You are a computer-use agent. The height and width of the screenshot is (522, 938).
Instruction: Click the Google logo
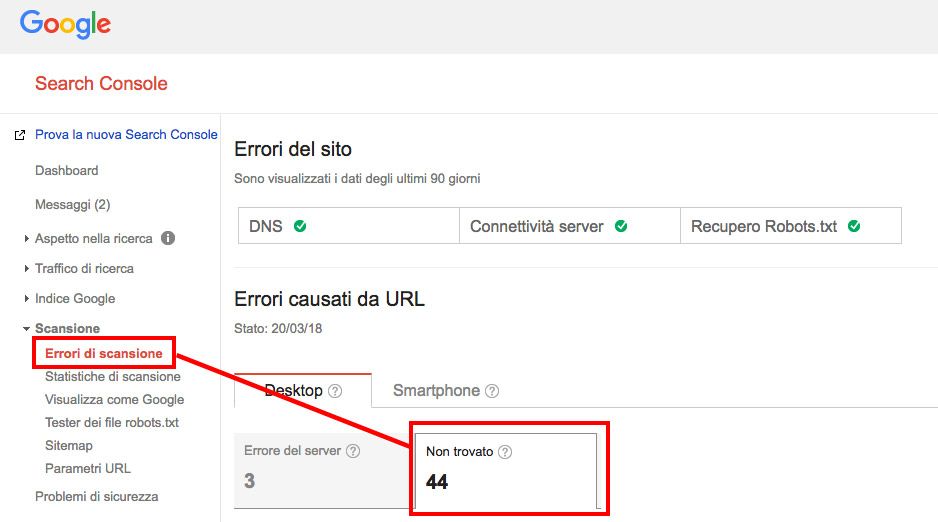pyautogui.click(x=65, y=25)
